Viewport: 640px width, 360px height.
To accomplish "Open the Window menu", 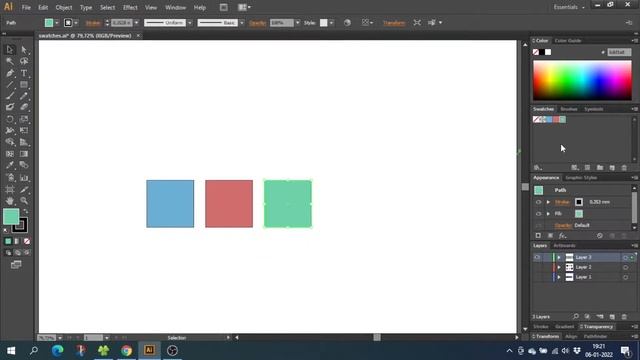I will click(176, 7).
